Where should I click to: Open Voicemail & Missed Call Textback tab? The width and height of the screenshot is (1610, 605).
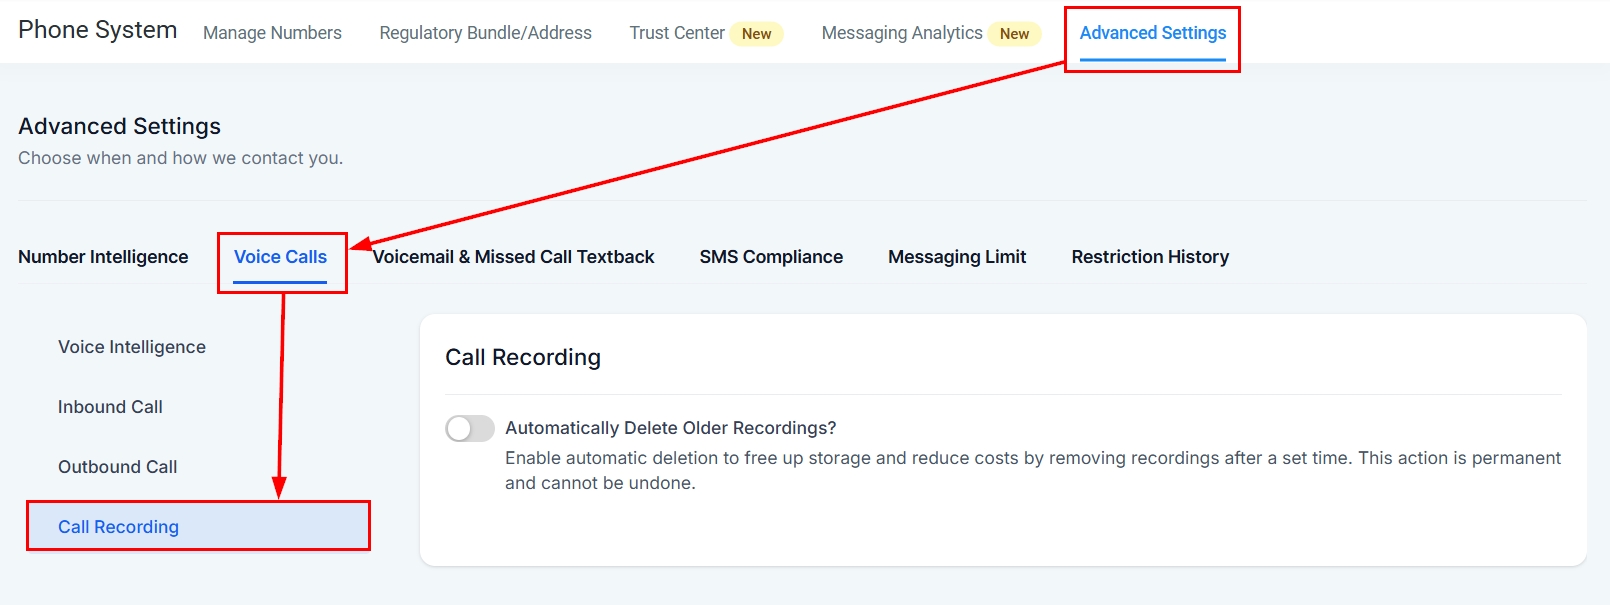[514, 257]
